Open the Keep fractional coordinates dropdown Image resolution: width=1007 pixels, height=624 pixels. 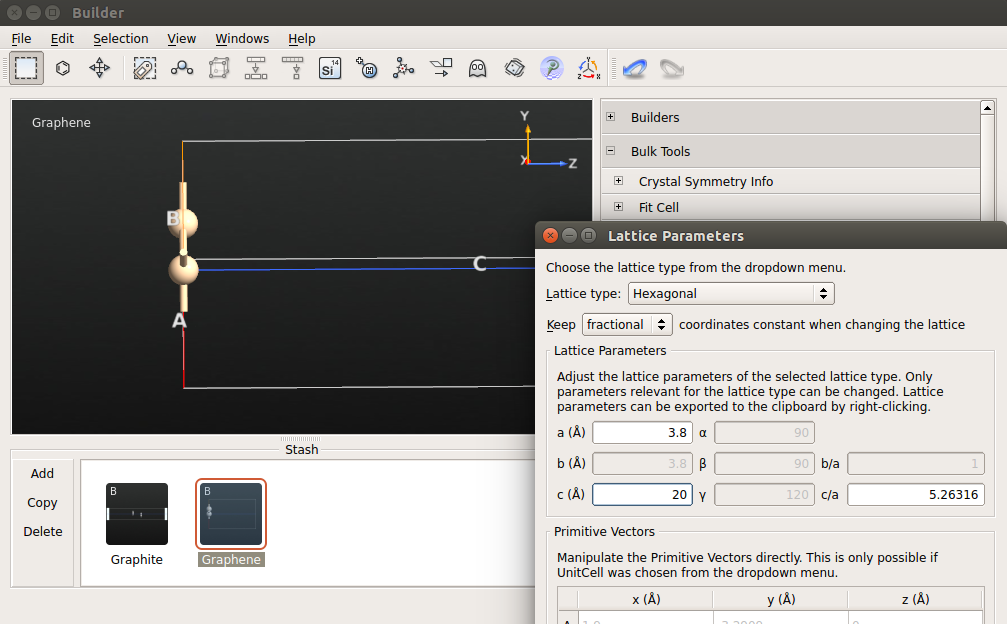(627, 324)
